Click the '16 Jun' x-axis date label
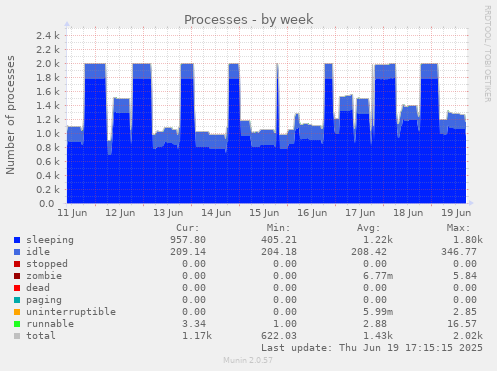 (x=312, y=213)
